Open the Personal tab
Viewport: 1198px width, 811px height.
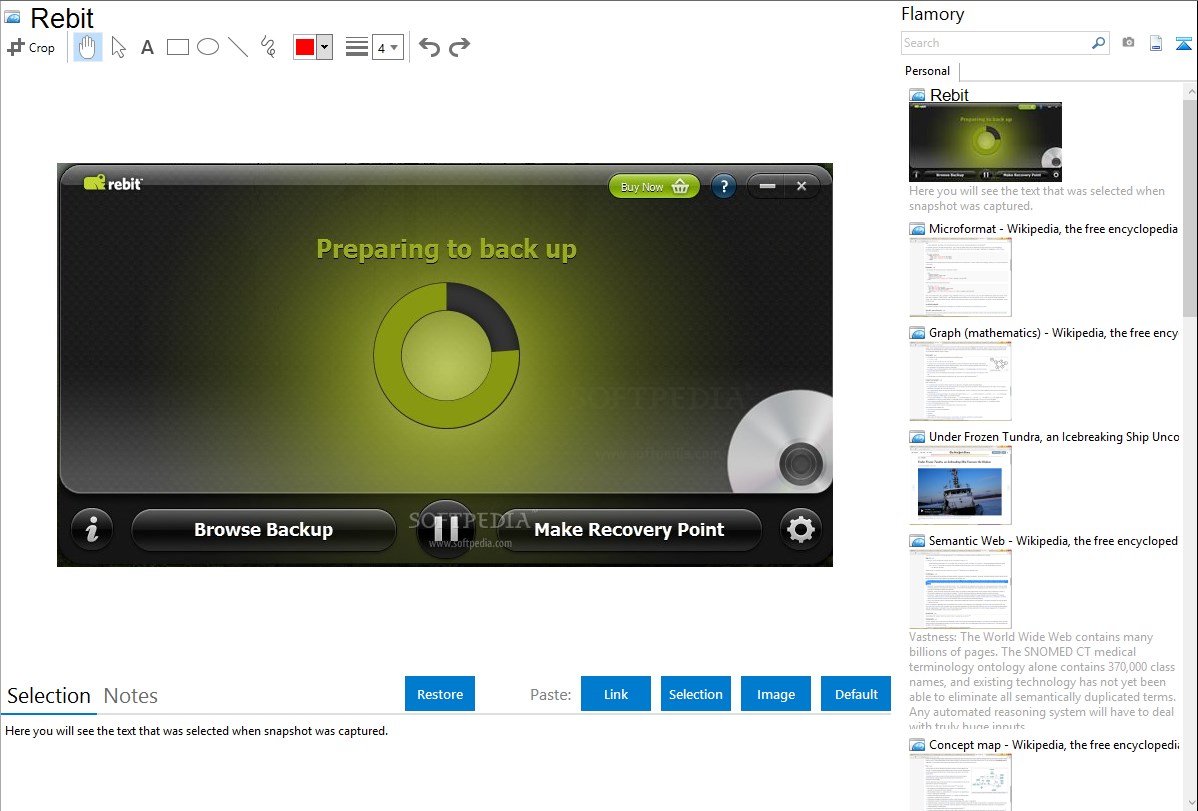928,71
